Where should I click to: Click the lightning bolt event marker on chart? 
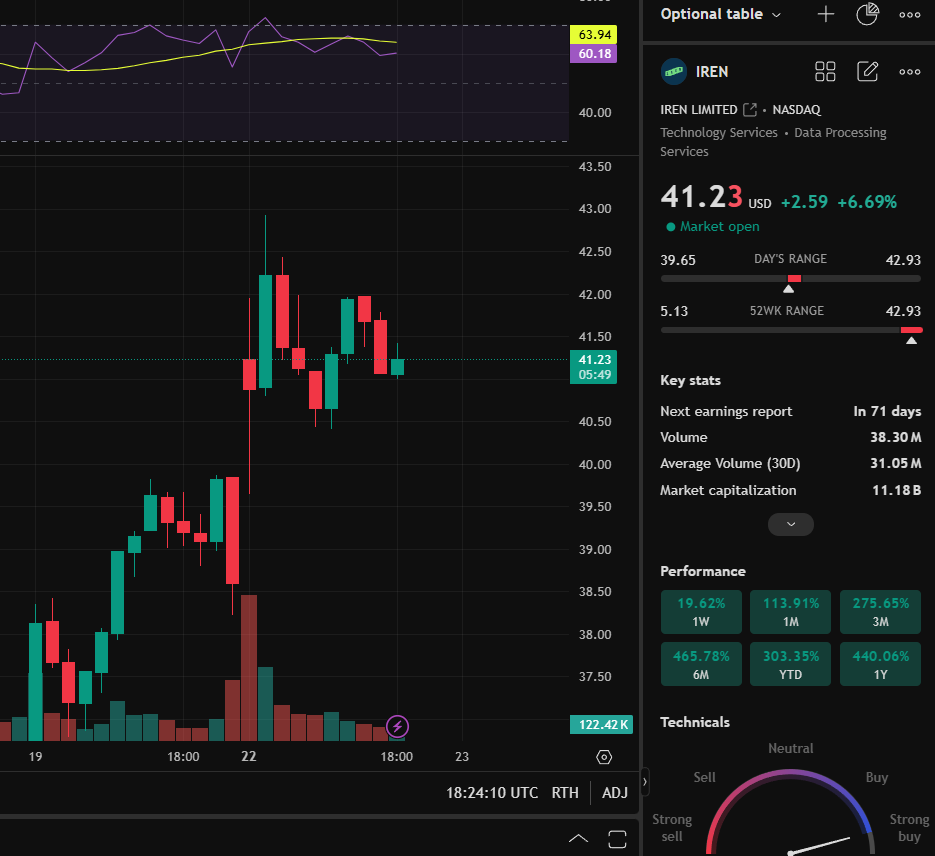[x=397, y=727]
